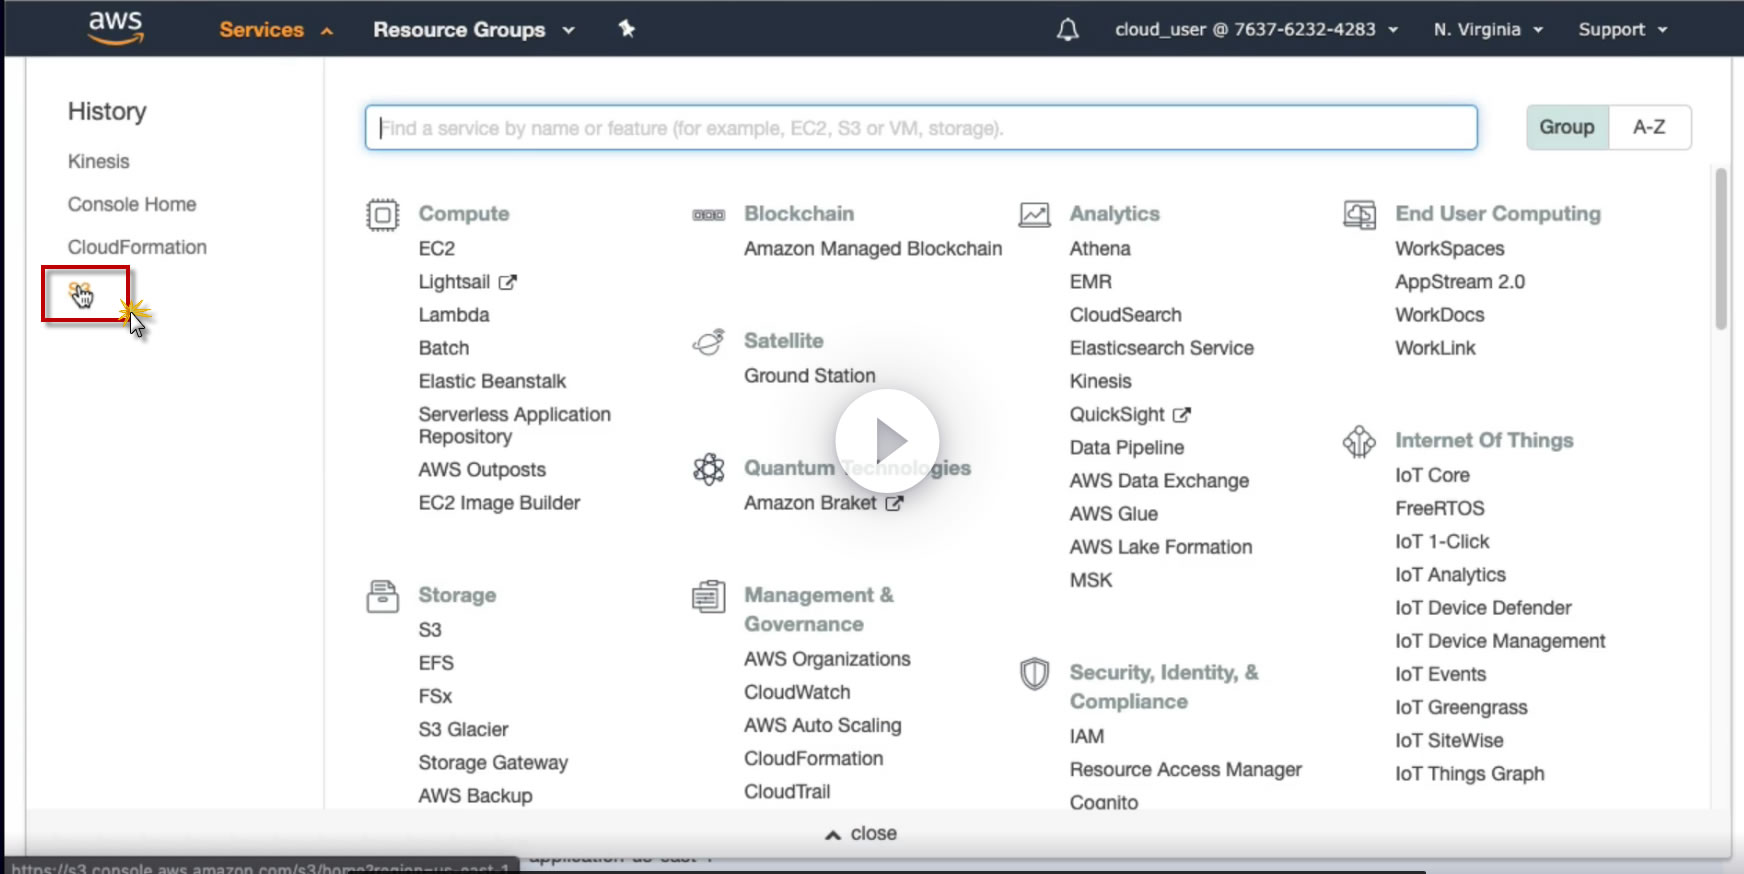The image size is (1744, 874).
Task: Open the EC2 service link
Action: [x=437, y=249]
